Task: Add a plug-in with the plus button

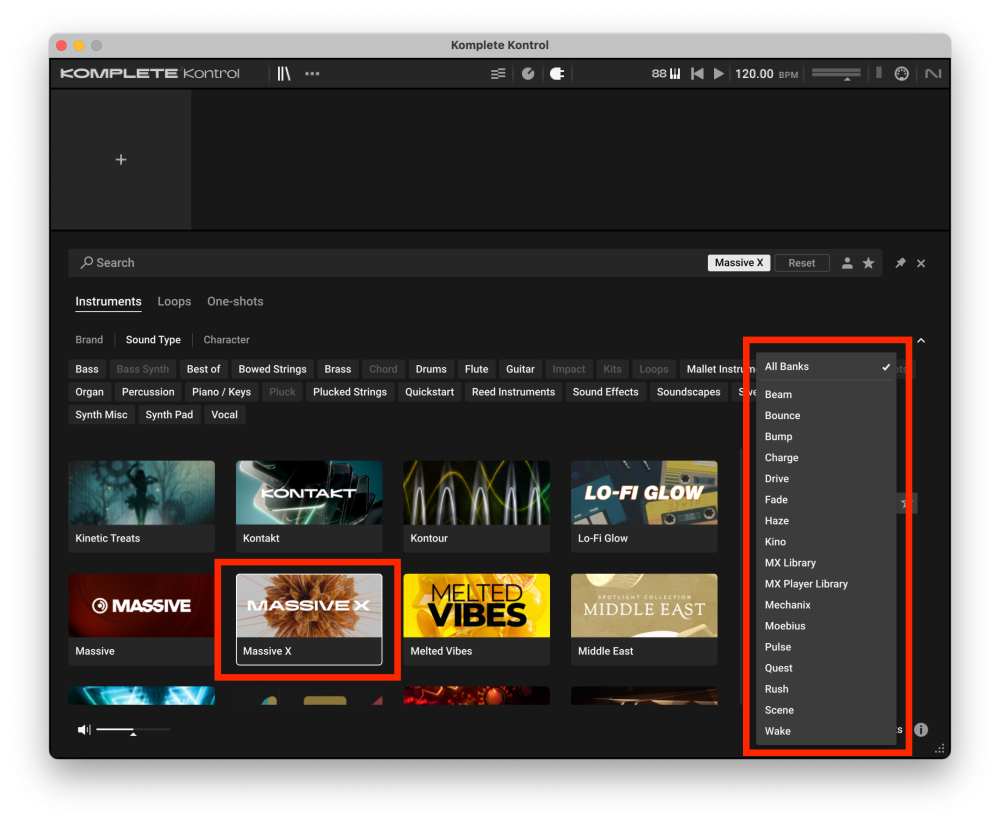Action: click(121, 159)
